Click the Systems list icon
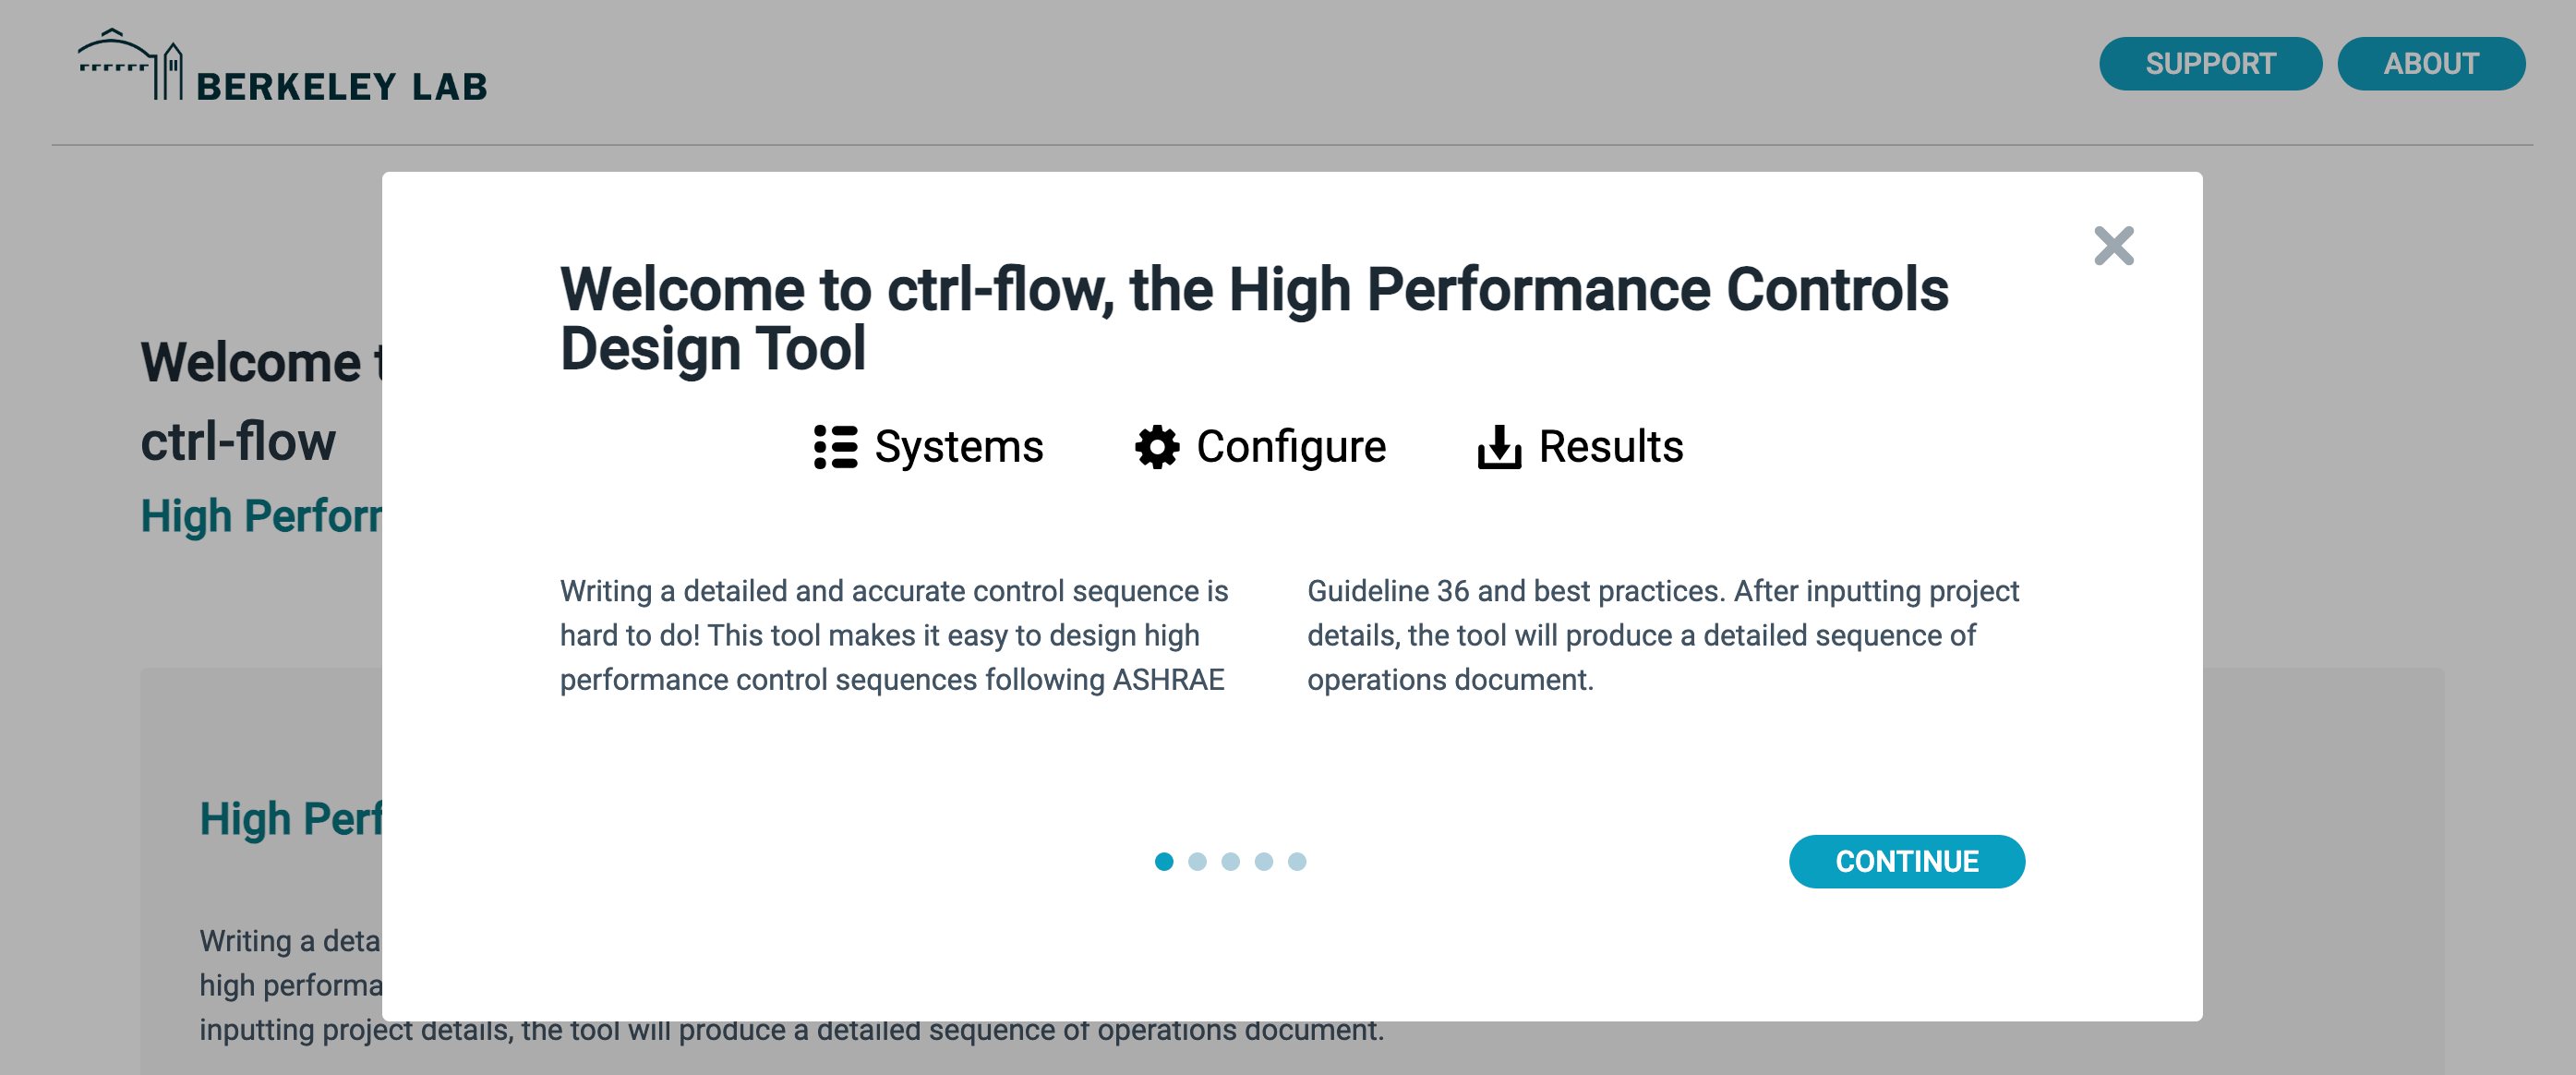2576x1075 pixels. coord(835,447)
